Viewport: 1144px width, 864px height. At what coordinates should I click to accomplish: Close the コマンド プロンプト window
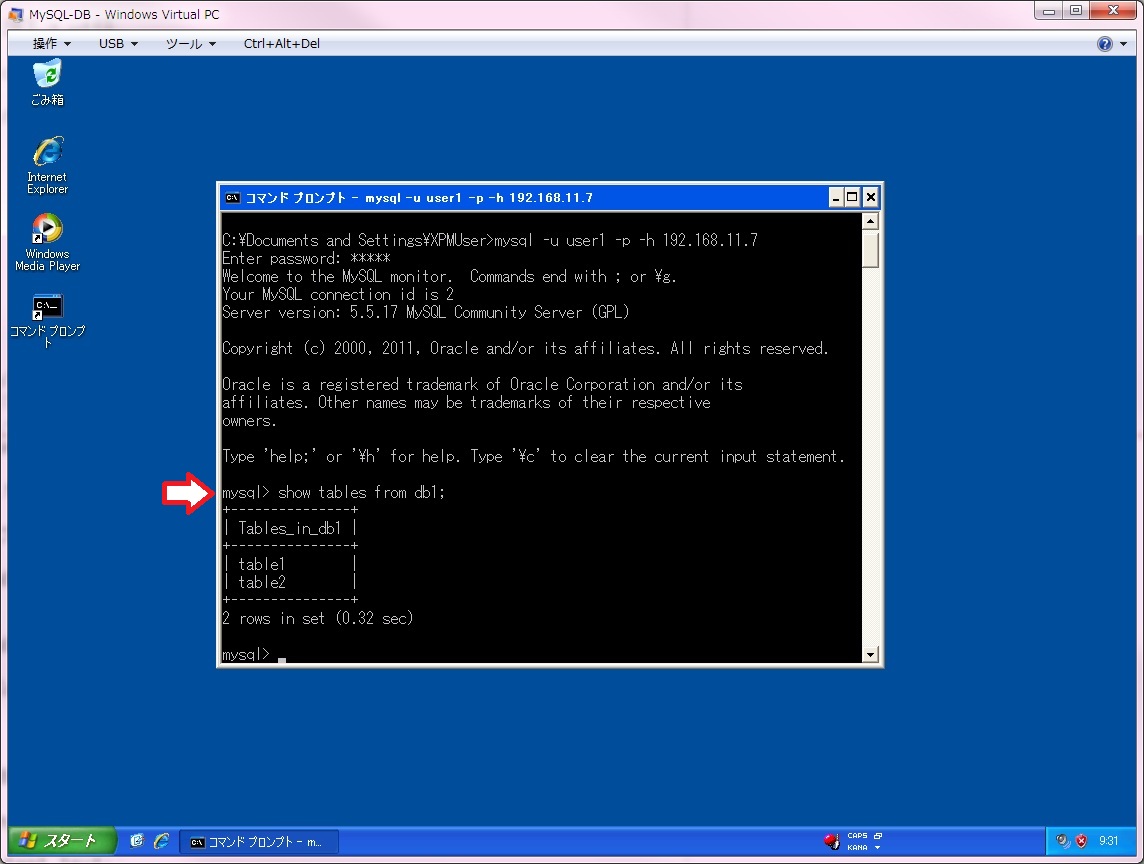coord(870,197)
